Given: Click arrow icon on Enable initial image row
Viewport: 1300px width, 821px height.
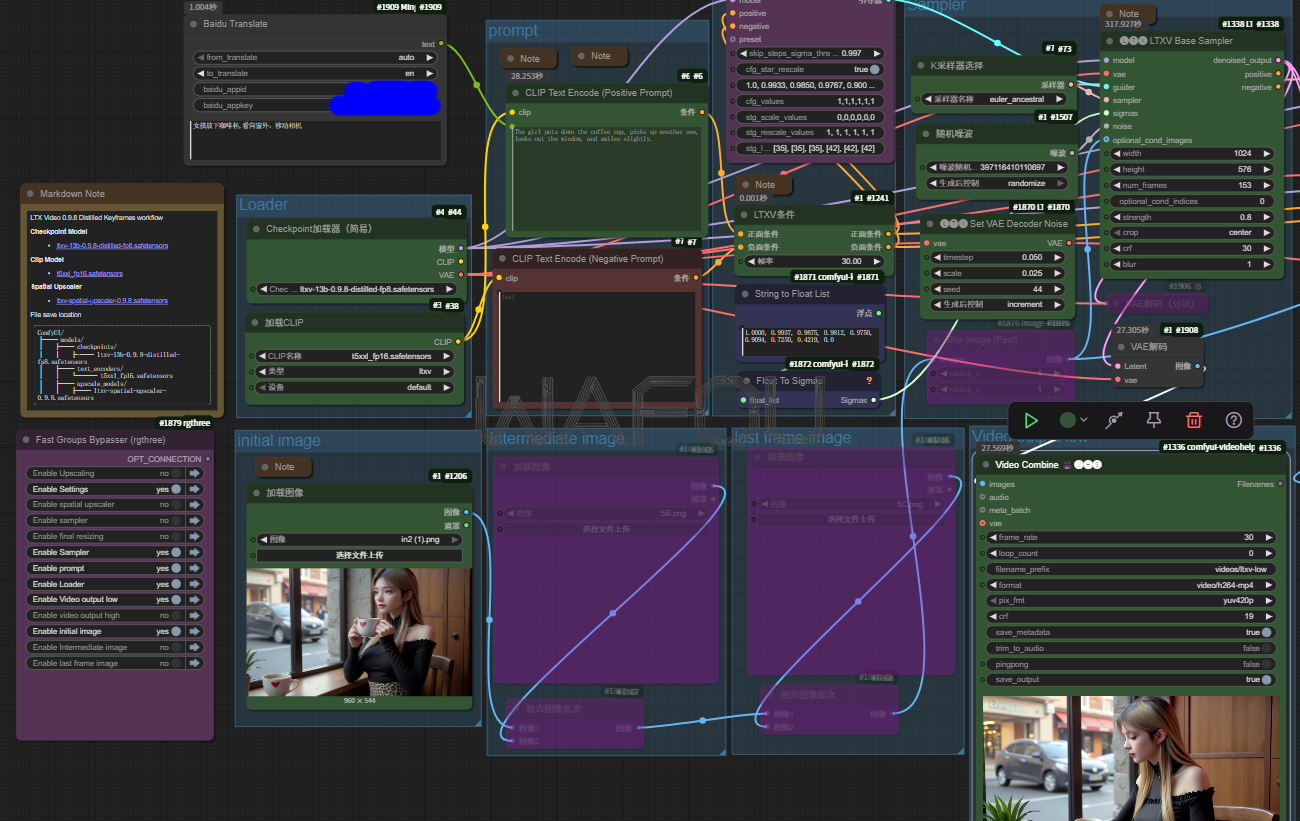Looking at the screenshot, I should pos(195,631).
